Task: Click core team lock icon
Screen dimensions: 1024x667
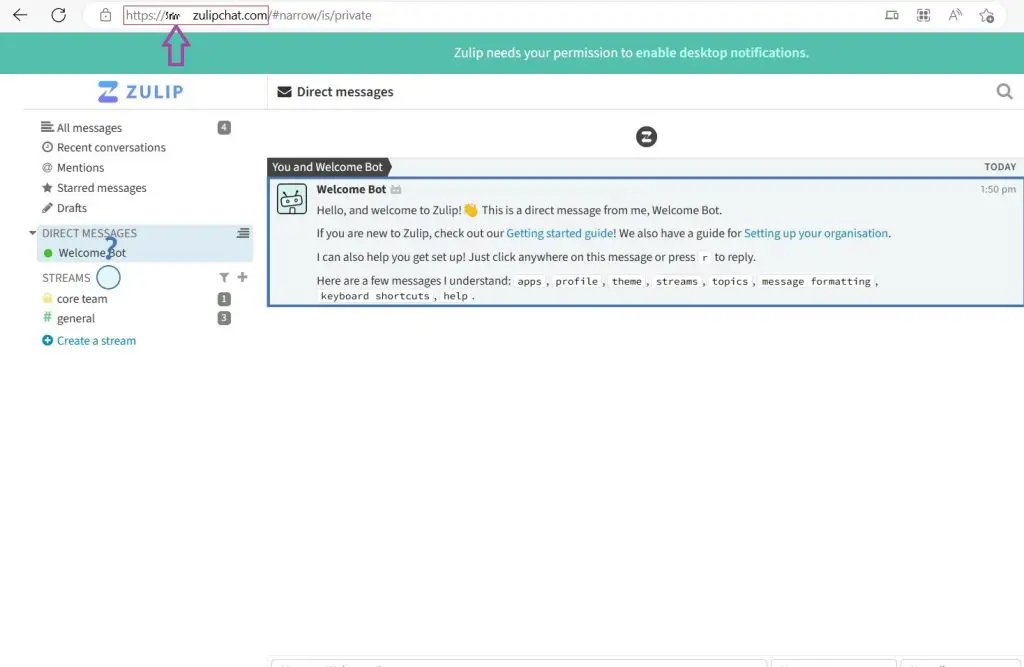Action: tap(47, 298)
